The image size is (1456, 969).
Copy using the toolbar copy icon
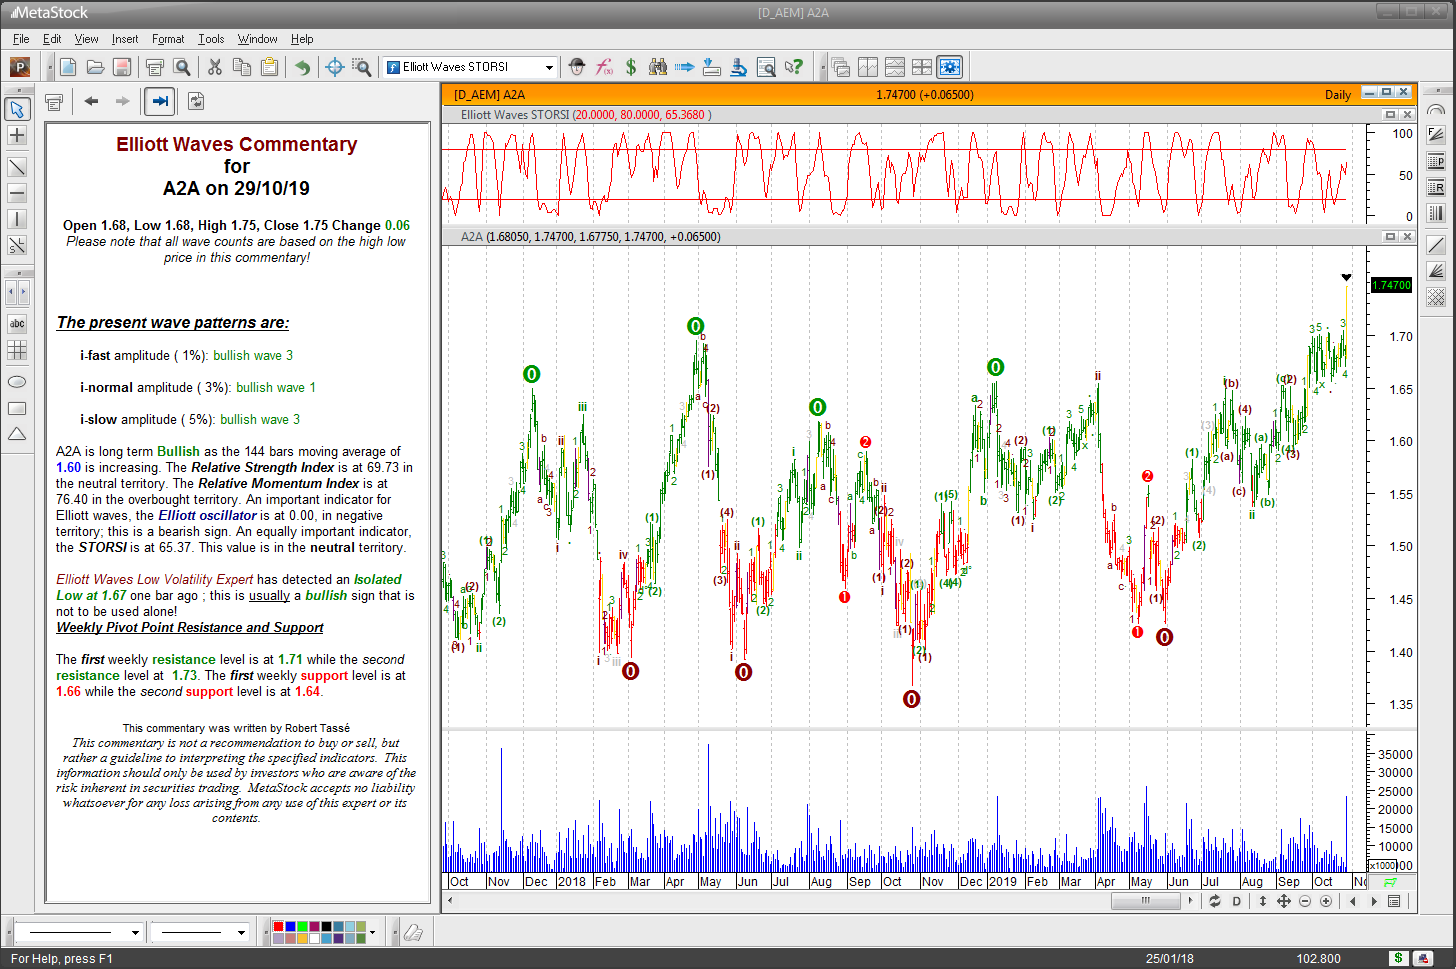tap(242, 67)
